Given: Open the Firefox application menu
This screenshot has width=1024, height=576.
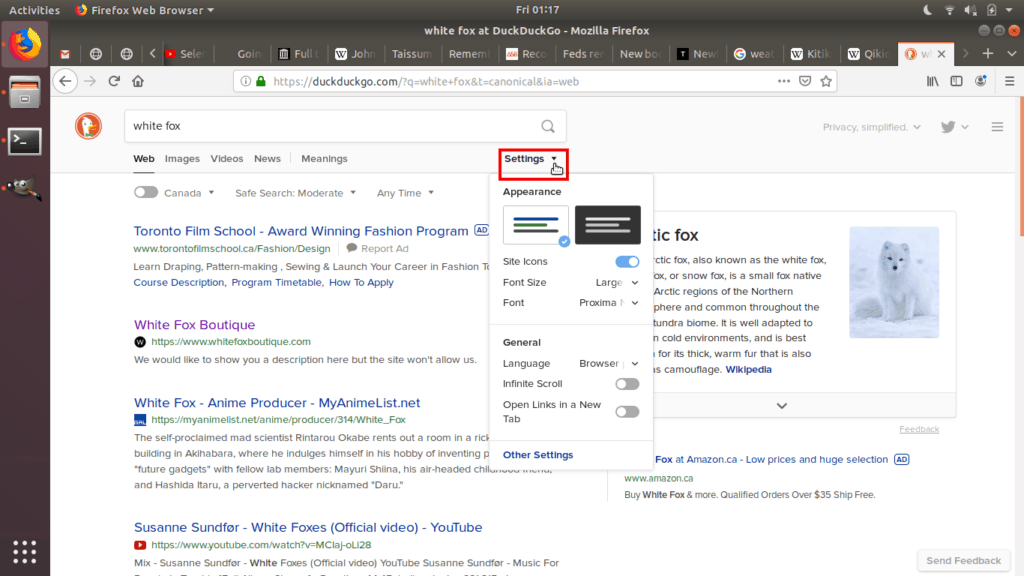Looking at the screenshot, I should click(x=1010, y=81).
